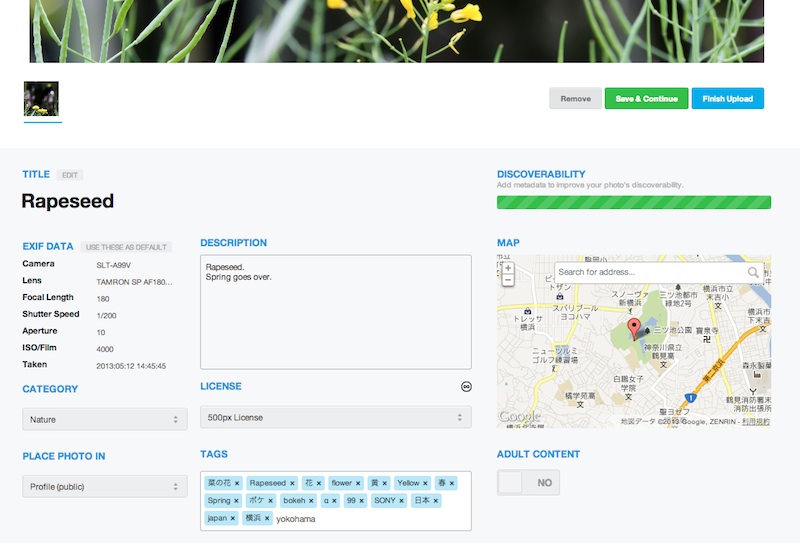Click Edit next to Title

tap(70, 175)
